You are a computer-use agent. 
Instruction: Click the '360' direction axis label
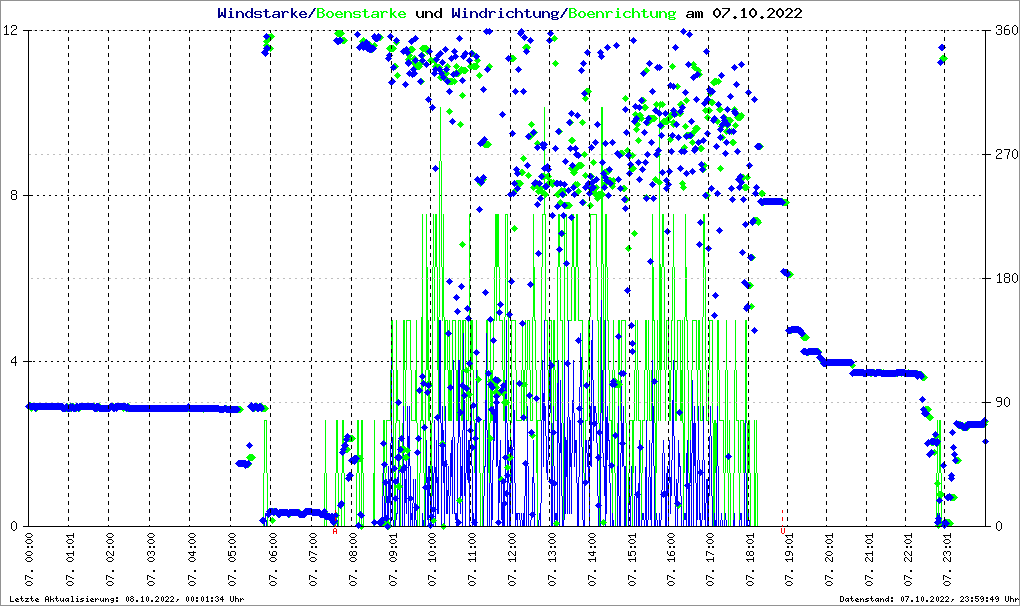click(x=1006, y=30)
